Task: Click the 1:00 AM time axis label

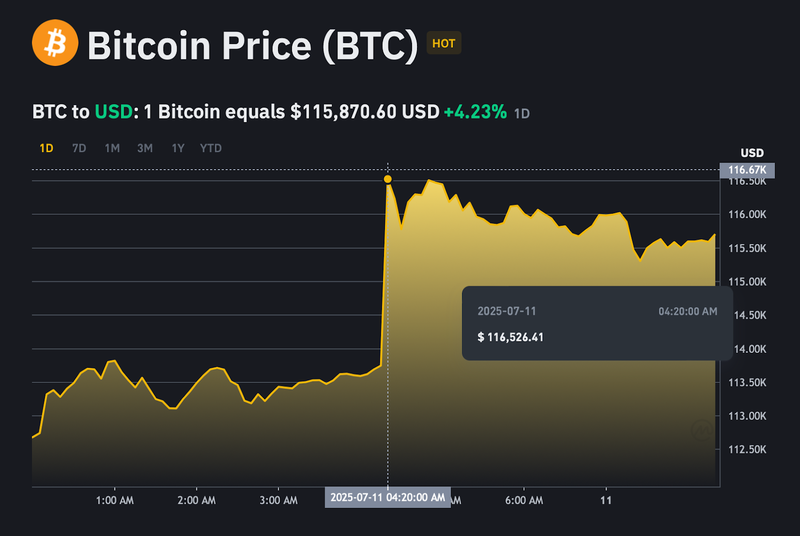Action: [113, 498]
